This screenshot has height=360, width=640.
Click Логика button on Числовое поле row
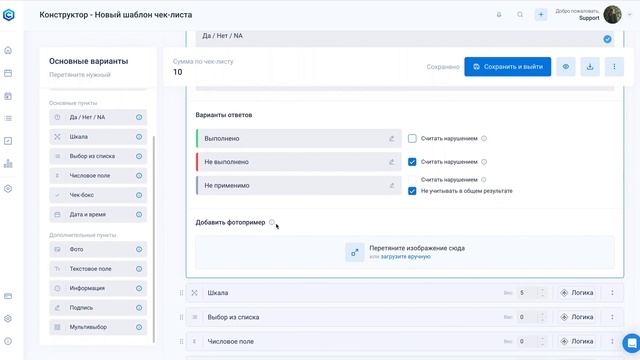click(x=577, y=341)
